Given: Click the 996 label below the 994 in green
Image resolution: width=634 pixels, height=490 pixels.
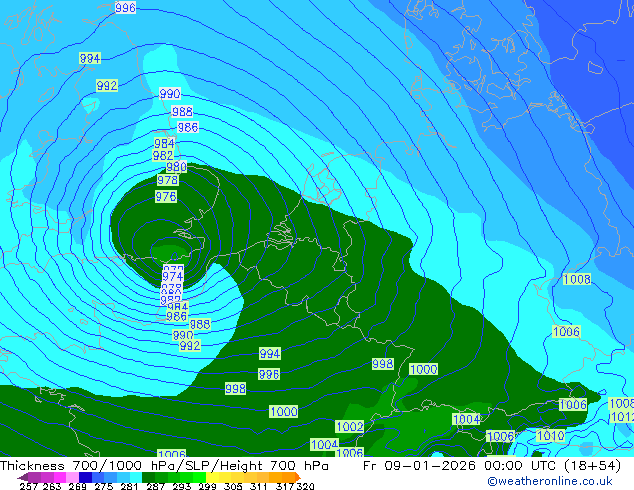Looking at the screenshot, I should pyautogui.click(x=269, y=374).
